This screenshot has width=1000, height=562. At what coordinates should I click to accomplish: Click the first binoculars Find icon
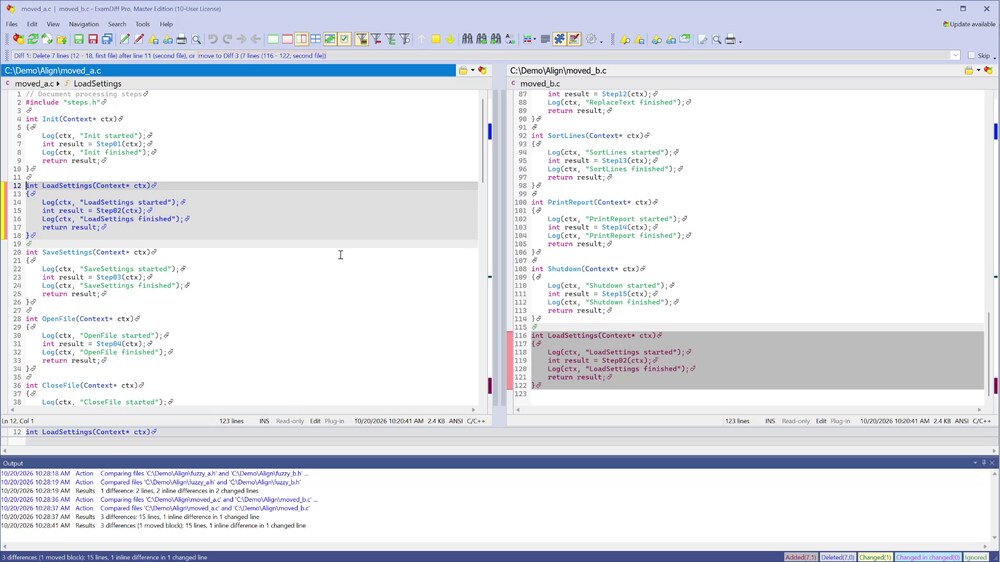(x=467, y=40)
